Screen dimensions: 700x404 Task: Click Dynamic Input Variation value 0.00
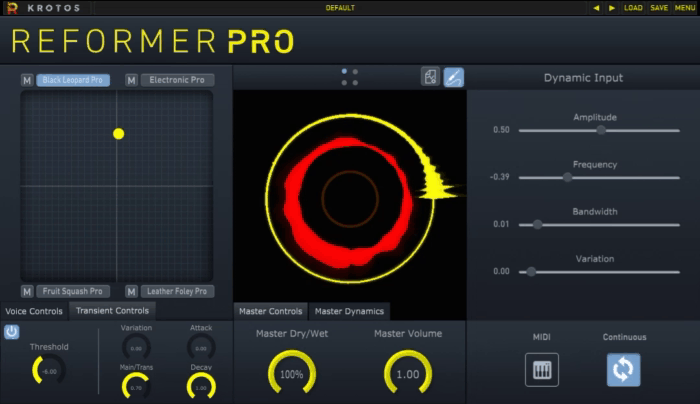[501, 271]
